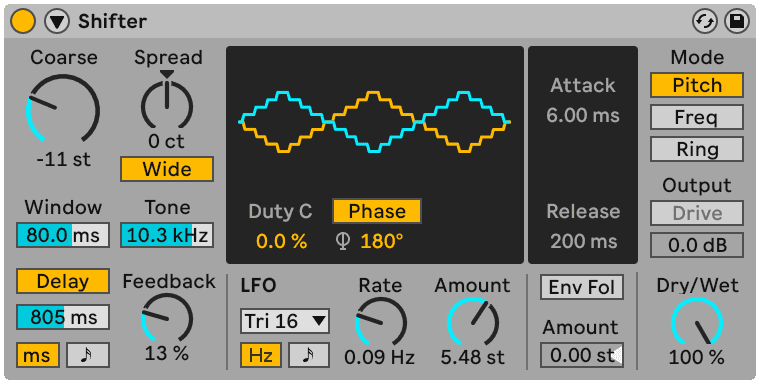Click the 0.0 dB output gain field
The width and height of the screenshot is (760, 384).
coord(697,245)
